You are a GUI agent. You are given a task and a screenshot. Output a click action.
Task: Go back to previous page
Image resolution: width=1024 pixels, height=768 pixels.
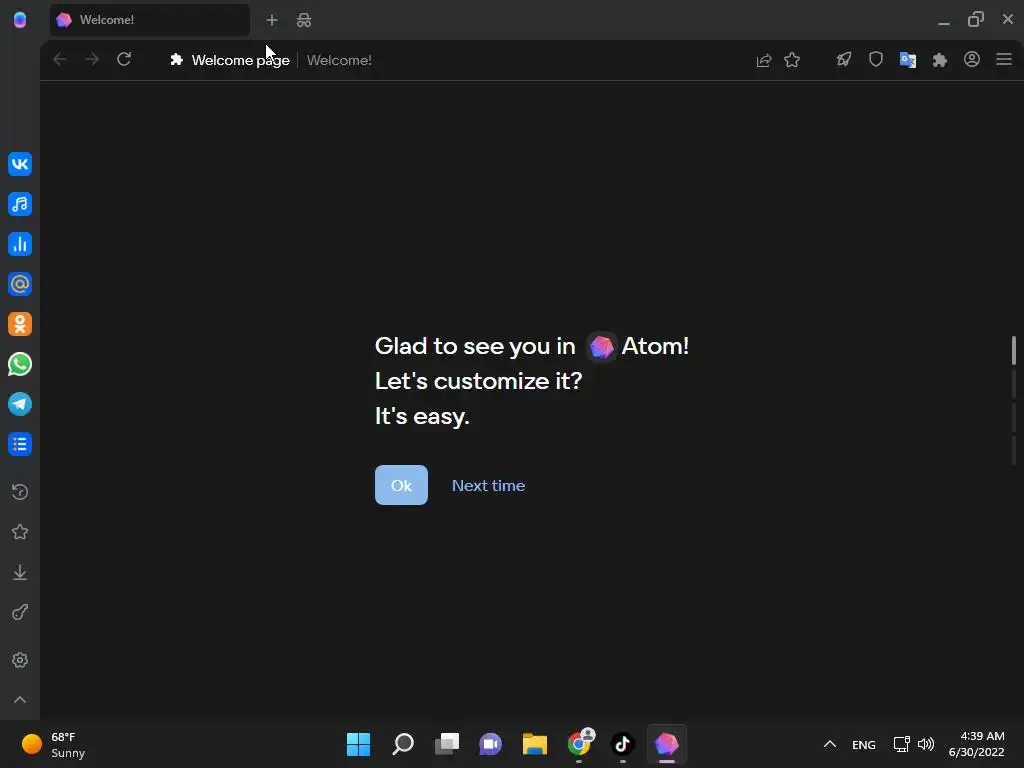click(x=59, y=59)
